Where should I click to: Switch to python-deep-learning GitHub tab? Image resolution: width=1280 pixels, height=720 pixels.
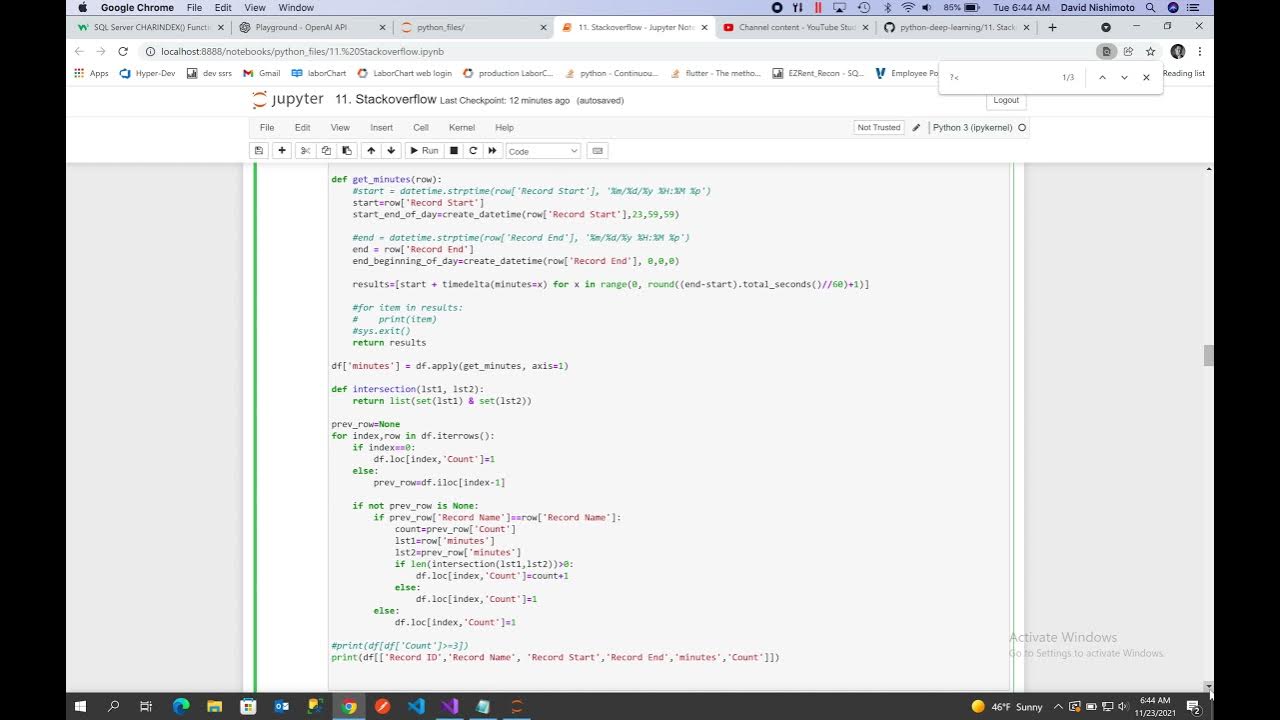(x=955, y=27)
